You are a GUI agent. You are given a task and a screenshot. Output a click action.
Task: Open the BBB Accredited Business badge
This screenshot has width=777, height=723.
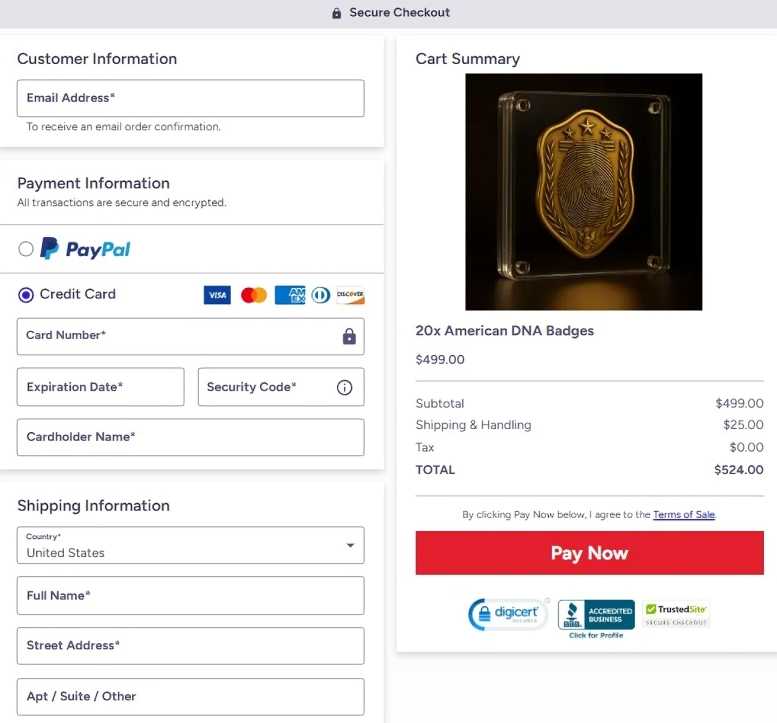pos(596,618)
